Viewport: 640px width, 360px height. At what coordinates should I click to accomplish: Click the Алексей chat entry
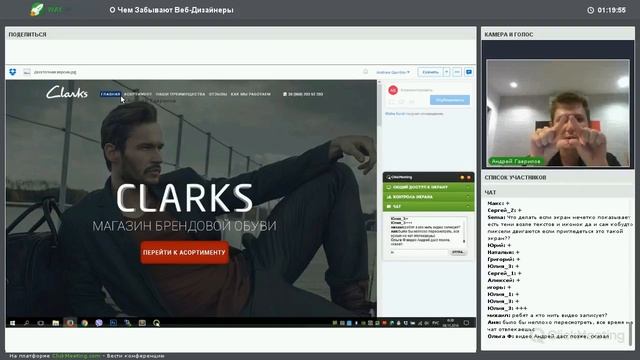click(504, 280)
